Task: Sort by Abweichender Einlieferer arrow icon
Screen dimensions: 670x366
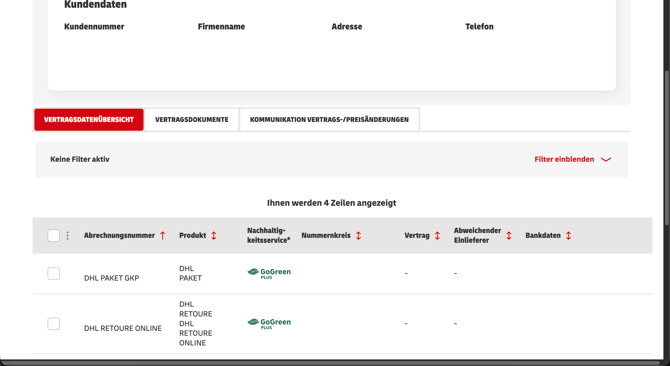Action: pos(508,235)
